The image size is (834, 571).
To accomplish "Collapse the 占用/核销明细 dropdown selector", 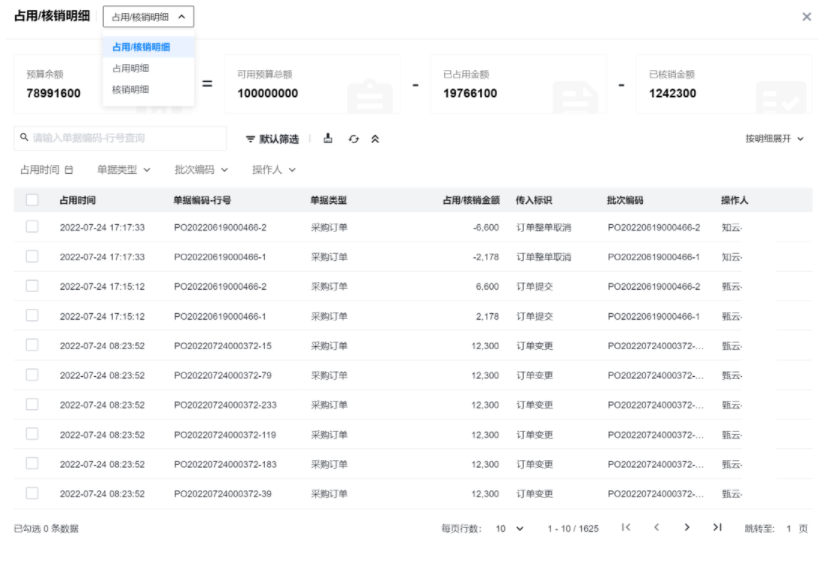I will pos(148,16).
